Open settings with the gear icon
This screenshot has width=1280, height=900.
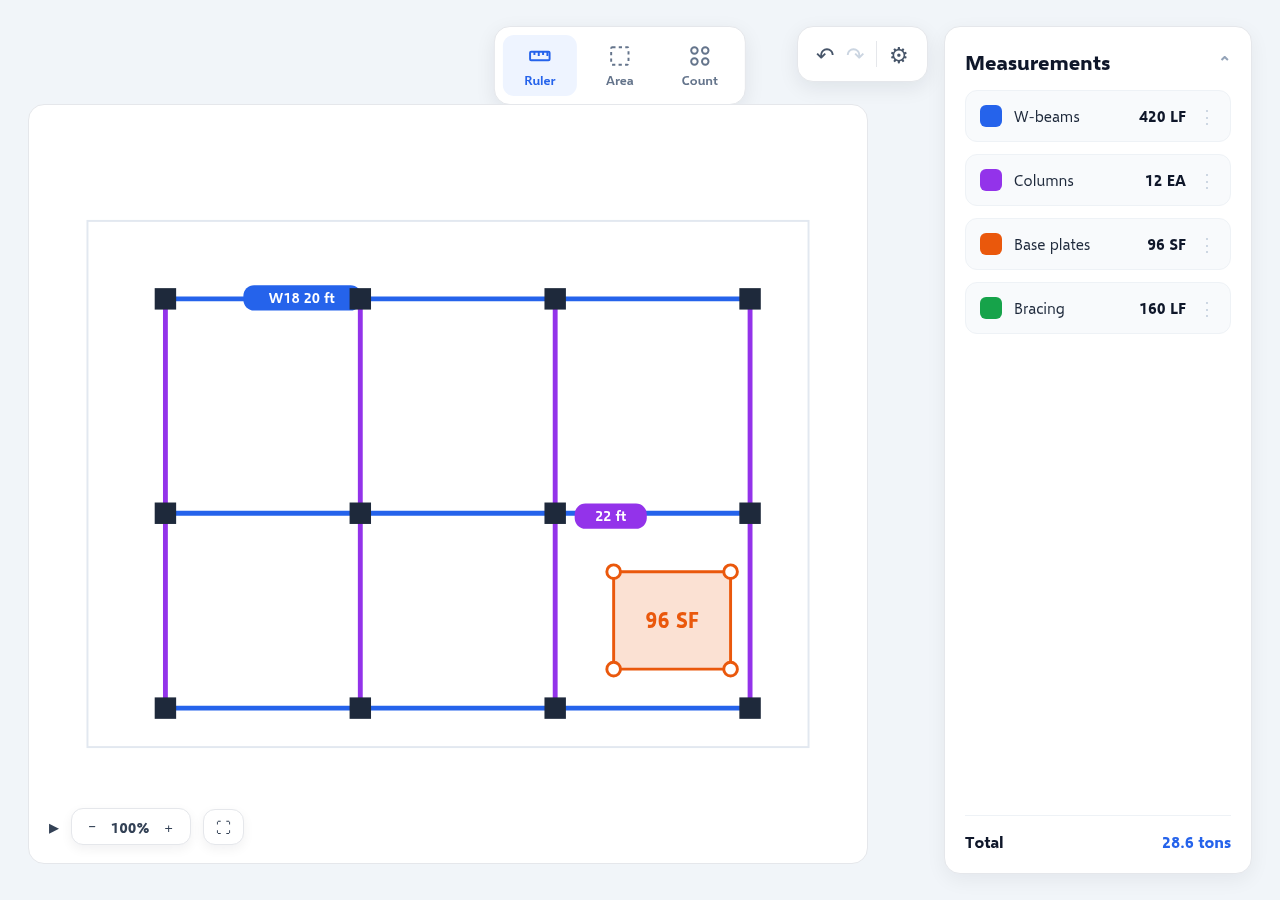[x=899, y=55]
